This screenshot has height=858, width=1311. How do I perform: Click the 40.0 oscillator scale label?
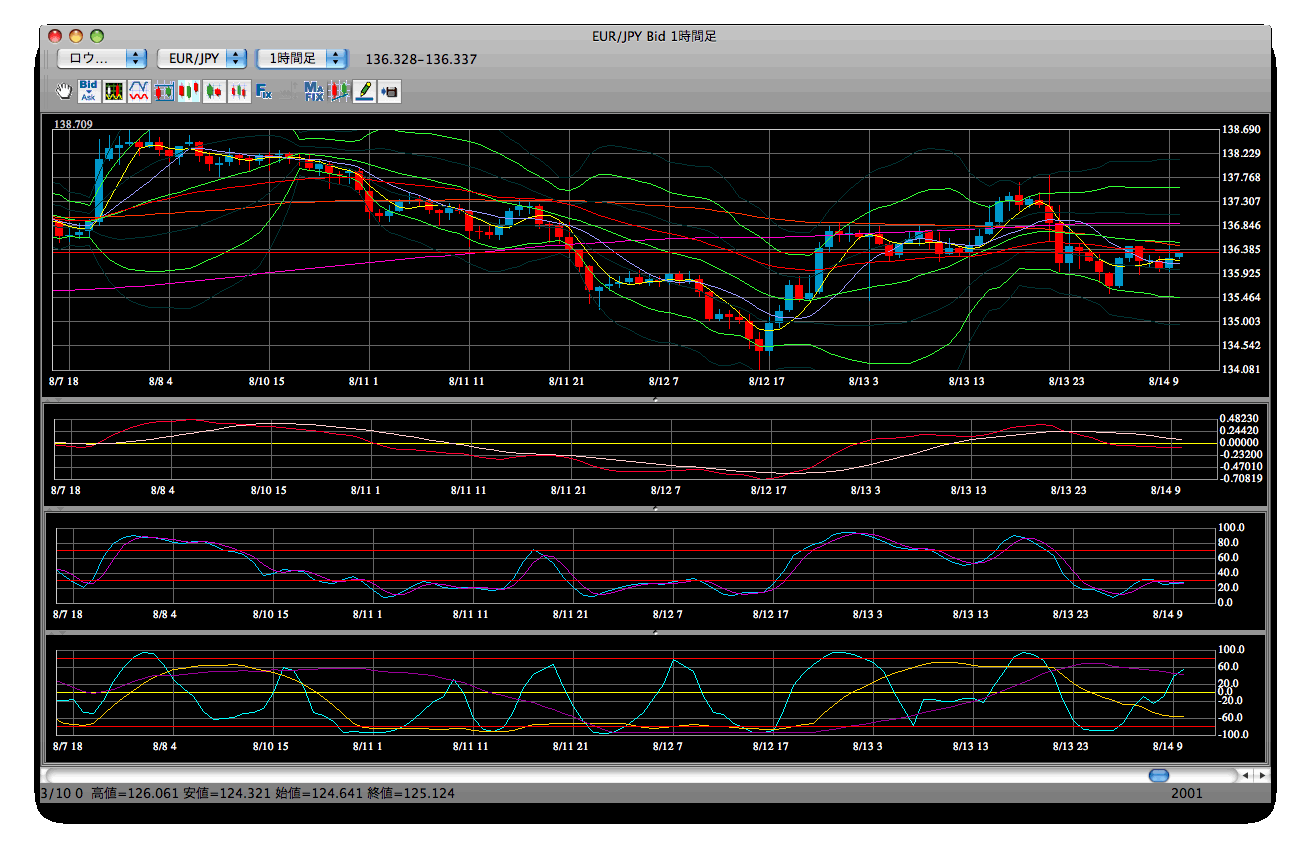coord(1230,573)
